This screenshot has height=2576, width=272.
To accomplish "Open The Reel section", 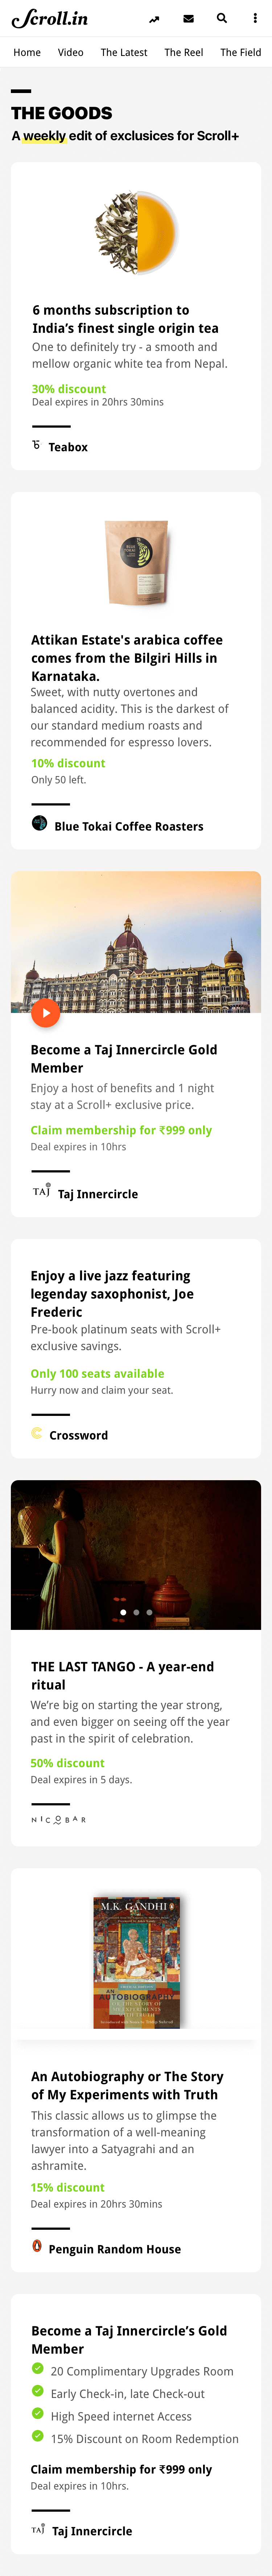I will tap(184, 52).
